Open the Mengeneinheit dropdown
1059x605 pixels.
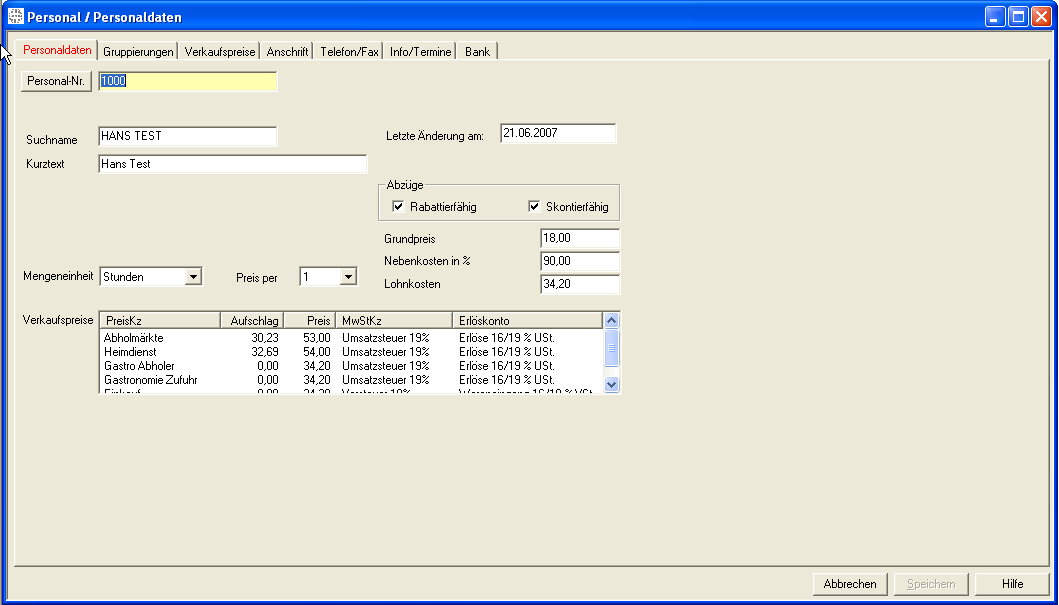[x=194, y=277]
